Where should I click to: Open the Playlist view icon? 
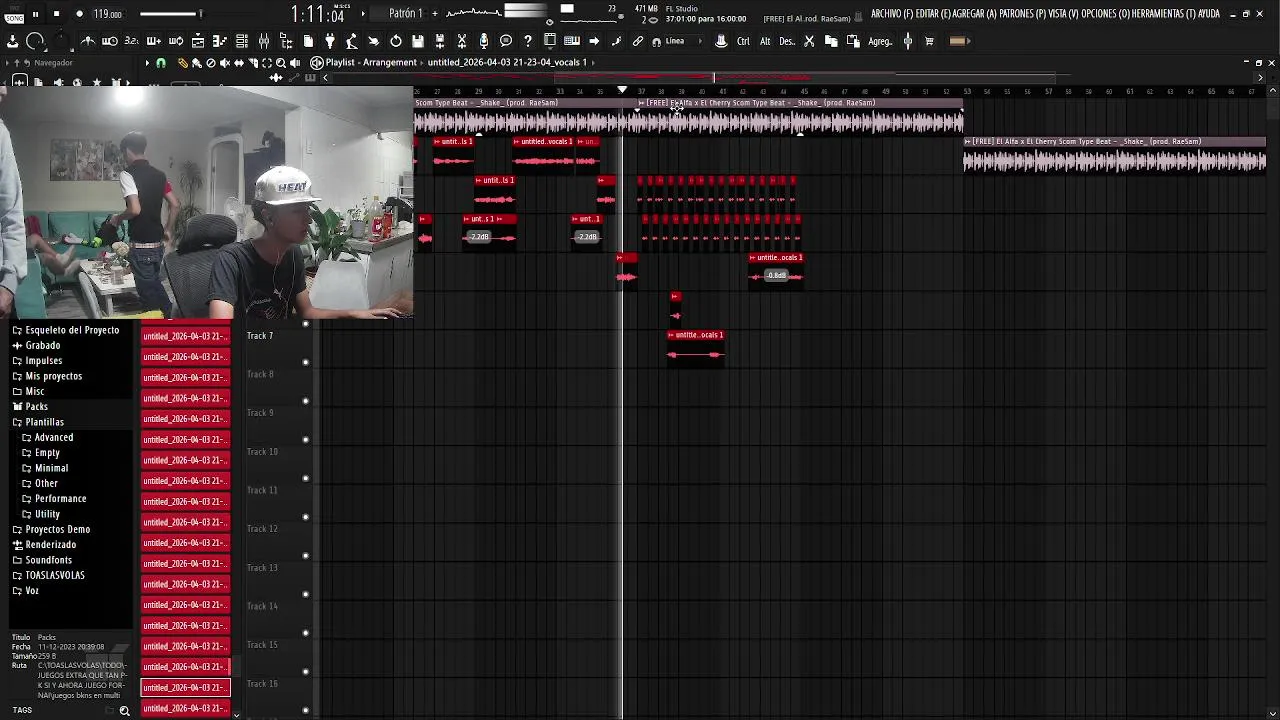(x=198, y=41)
